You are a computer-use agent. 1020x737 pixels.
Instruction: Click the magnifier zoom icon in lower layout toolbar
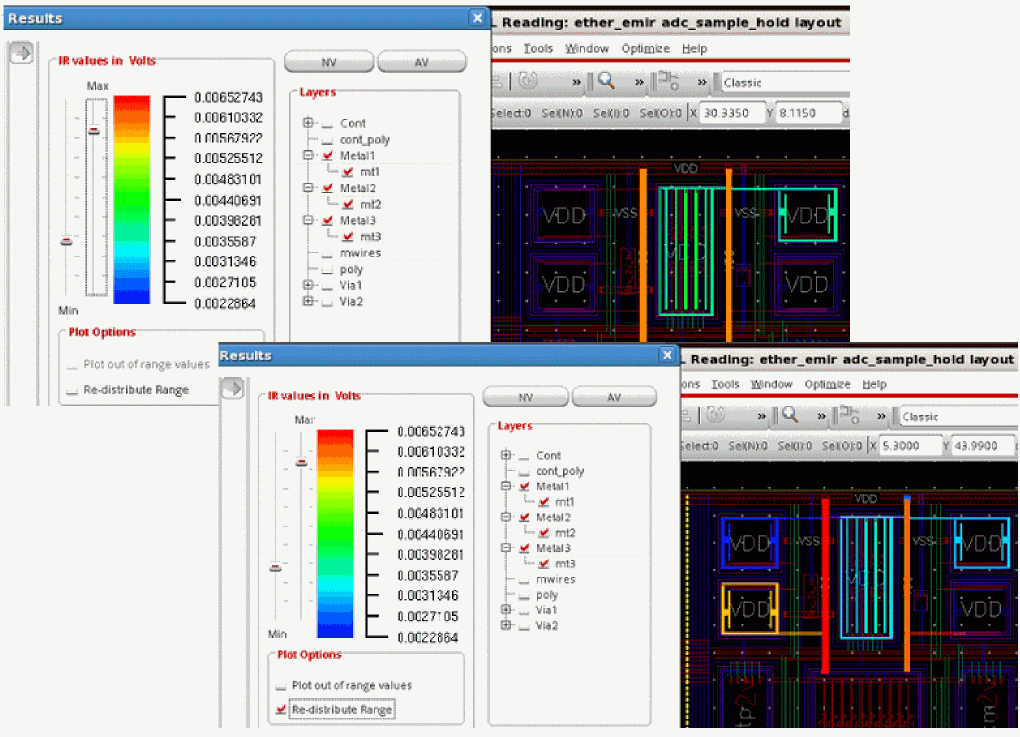(789, 415)
